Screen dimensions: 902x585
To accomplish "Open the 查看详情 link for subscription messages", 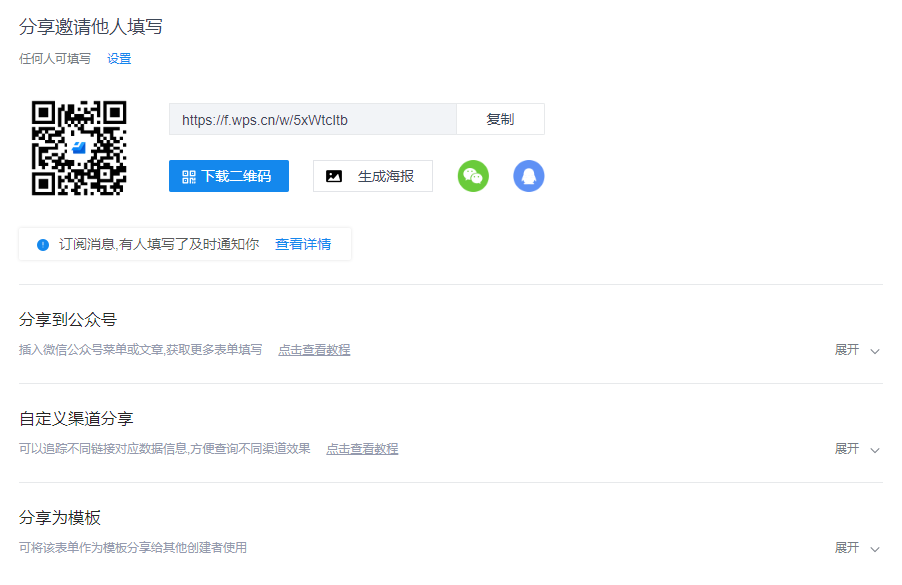I will (x=303, y=244).
